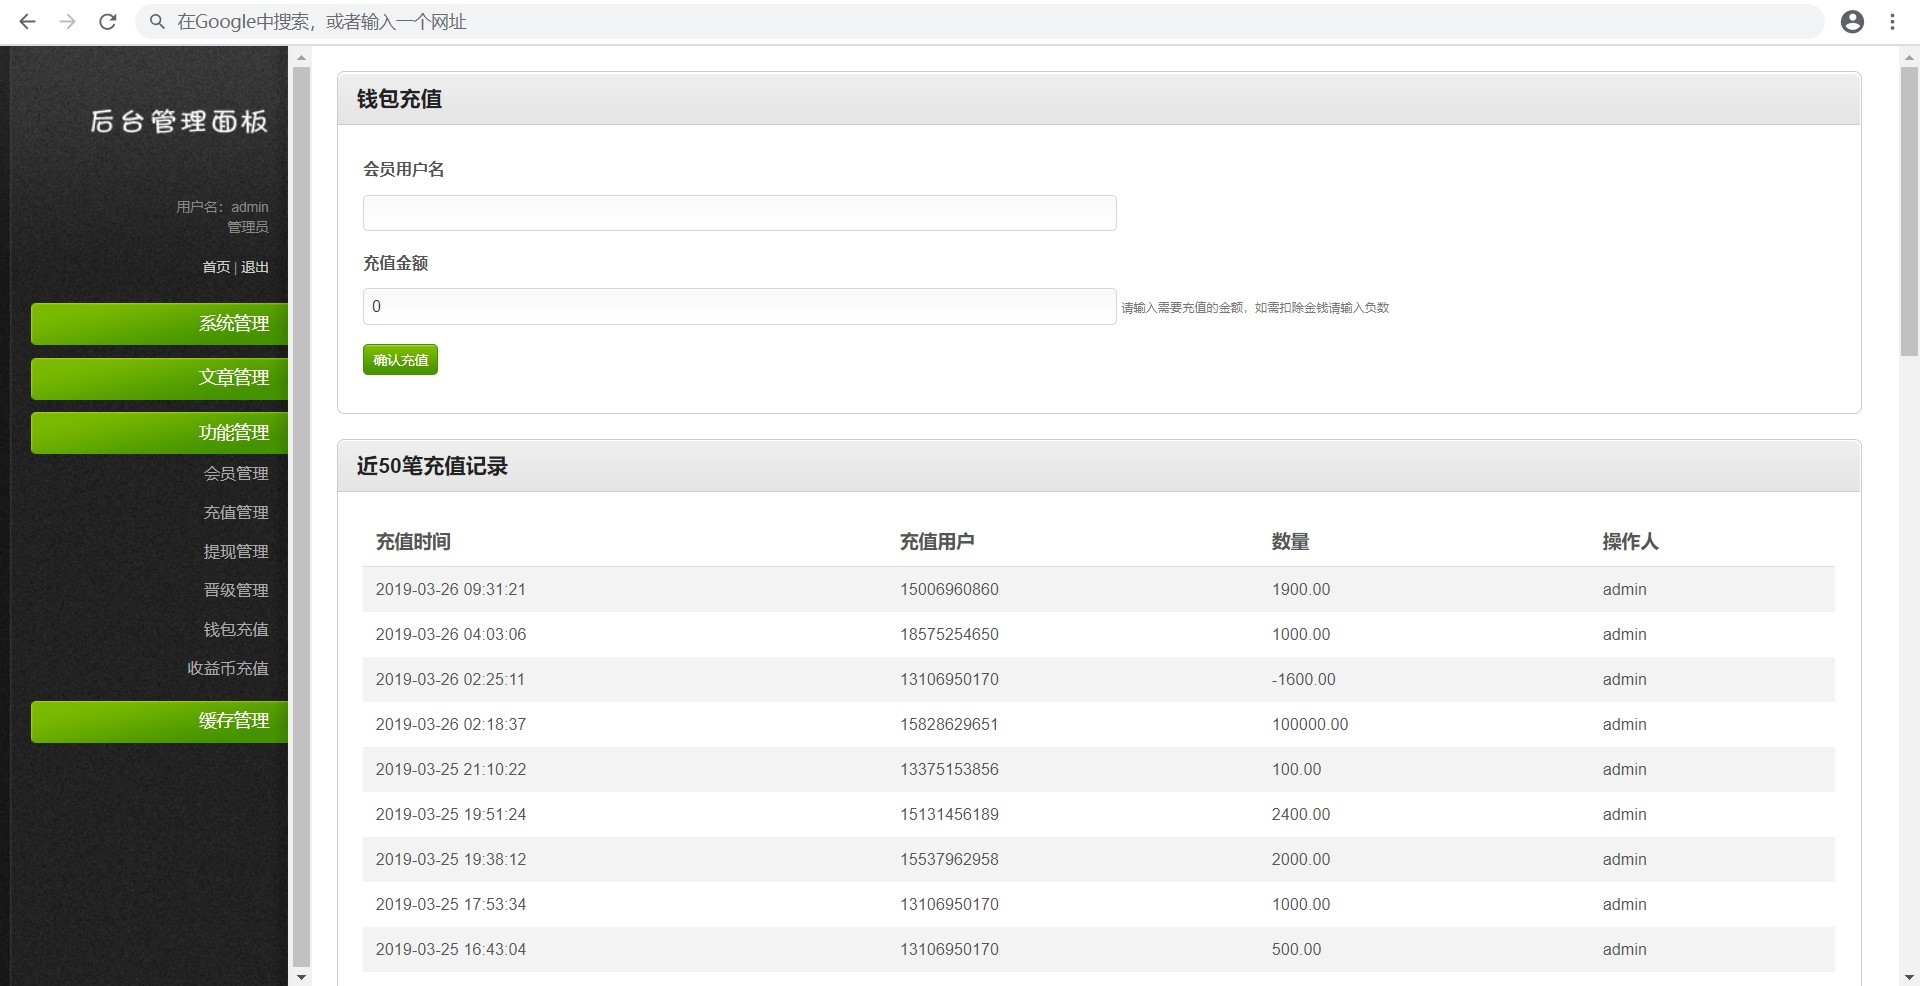Click the 后台管理面板 title logo
1920x986 pixels.
[x=179, y=122]
